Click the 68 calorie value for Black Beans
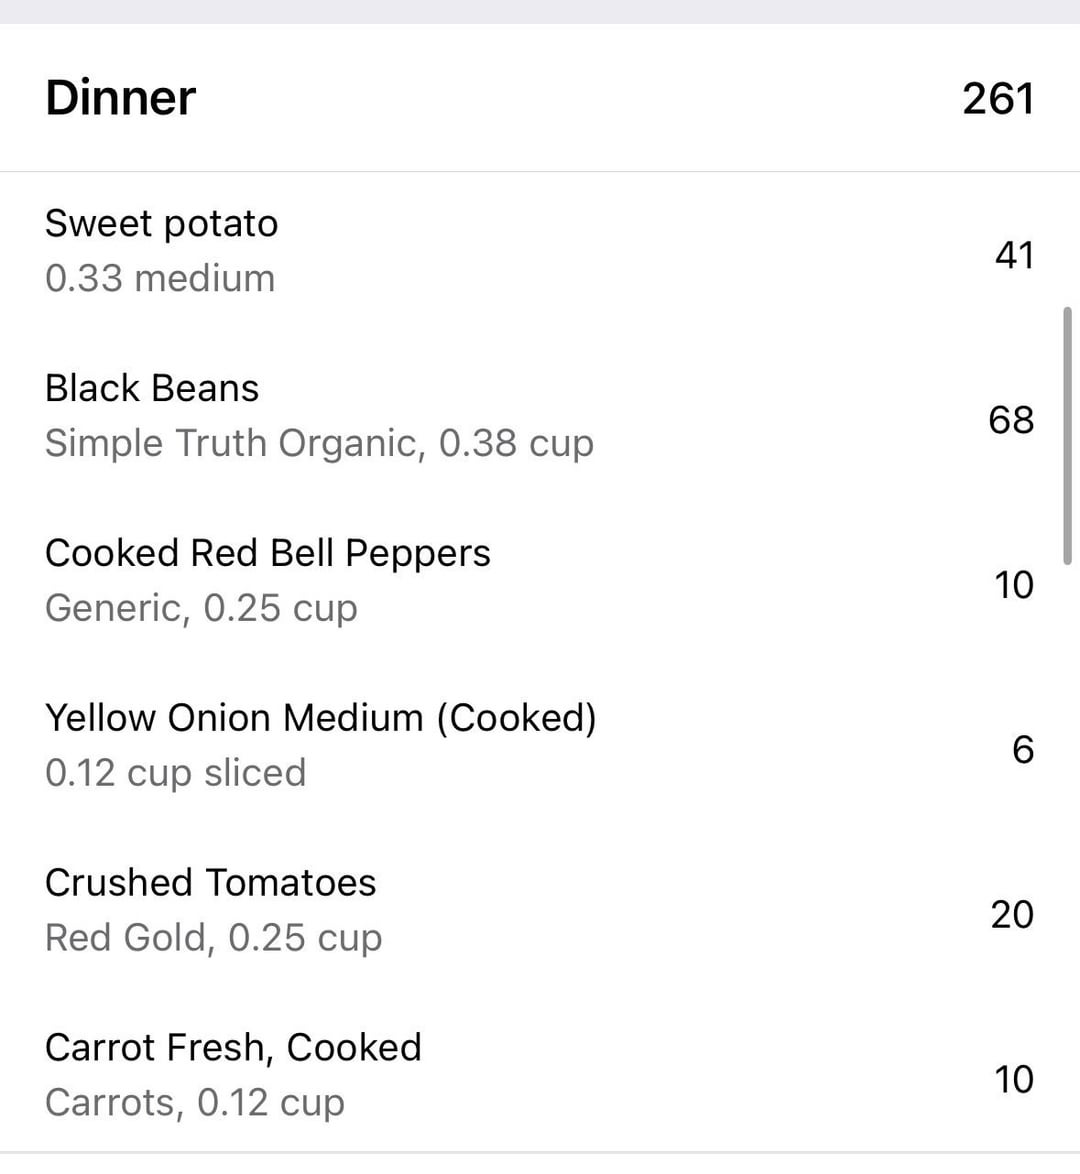Viewport: 1080px width, 1174px height. (x=1011, y=420)
